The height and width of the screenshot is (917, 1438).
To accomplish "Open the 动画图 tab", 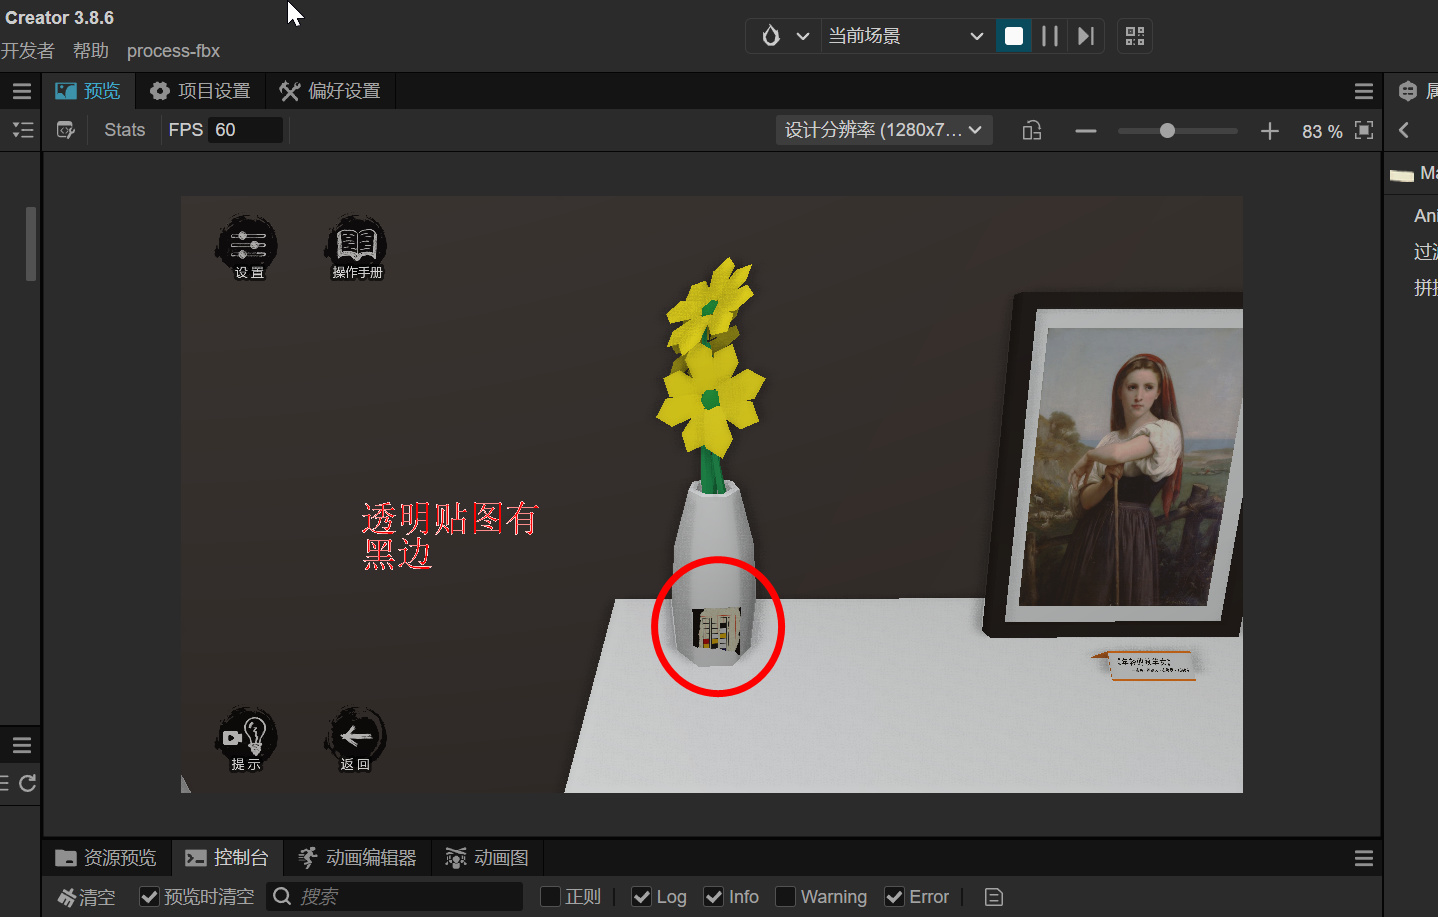I will point(487,858).
